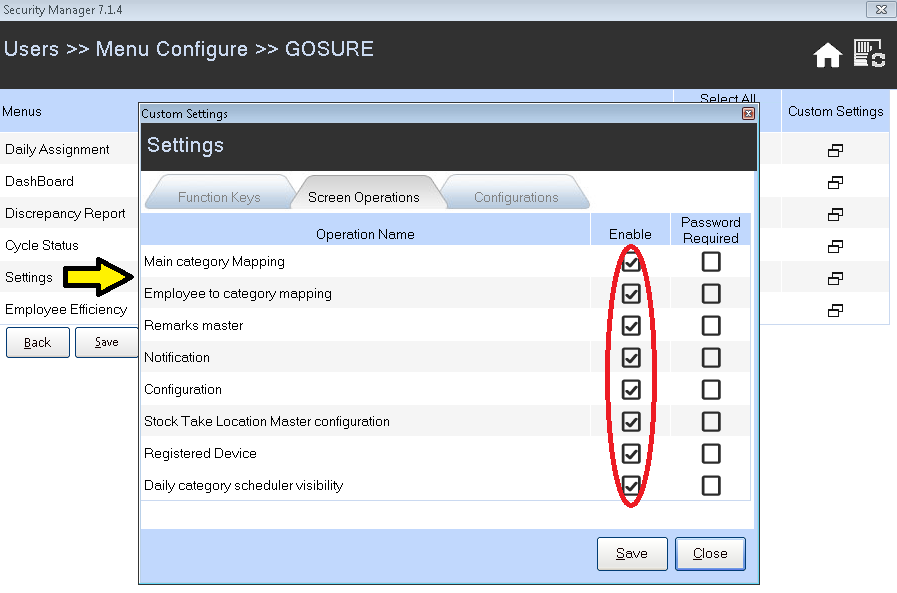The height and width of the screenshot is (593, 897).
Task: Open Custom Settings for Employee Efficiency
Action: (835, 310)
